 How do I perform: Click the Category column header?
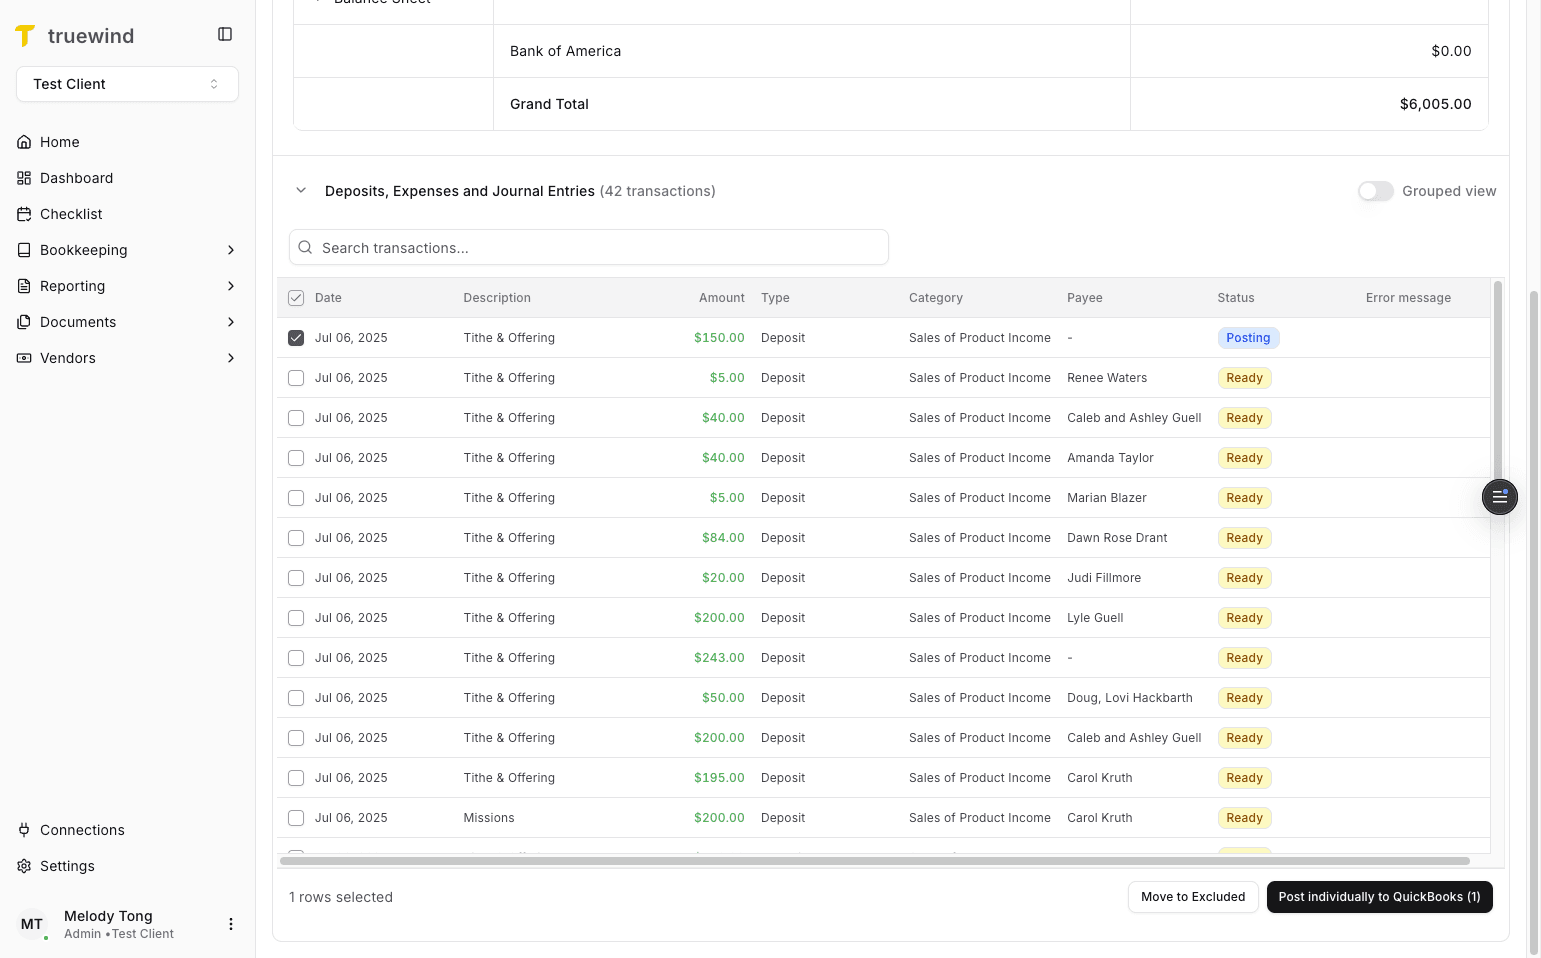[x=936, y=298]
